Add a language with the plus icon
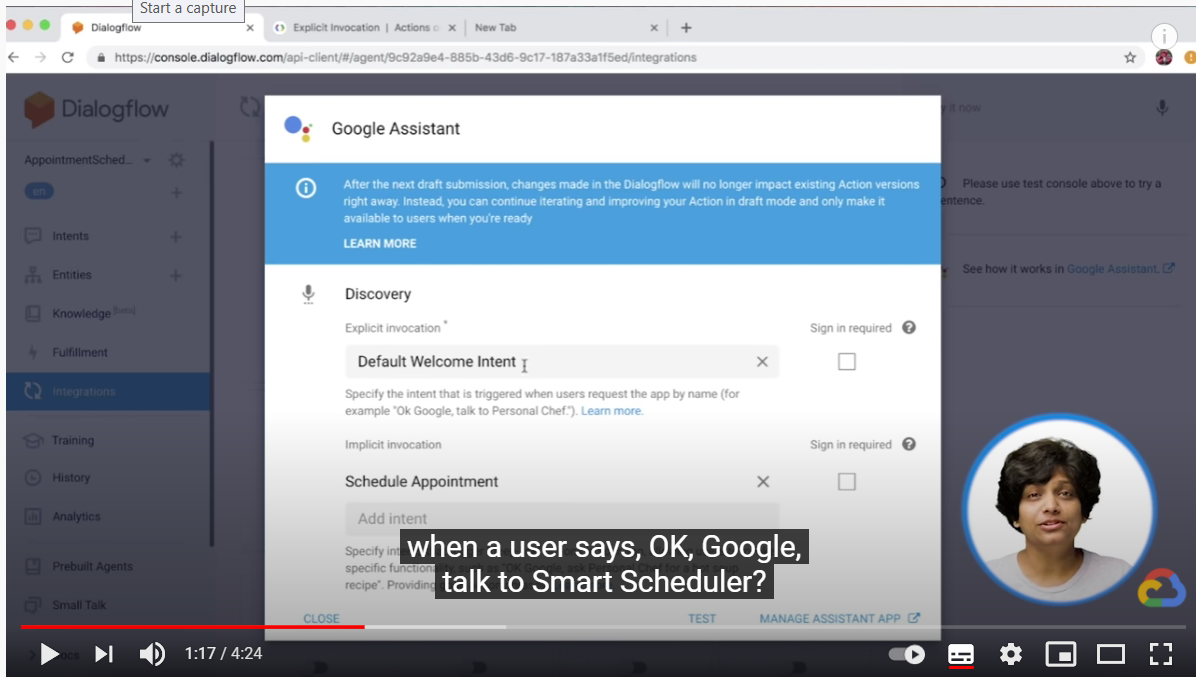Viewport: 1196px width, 677px height. coord(176,192)
